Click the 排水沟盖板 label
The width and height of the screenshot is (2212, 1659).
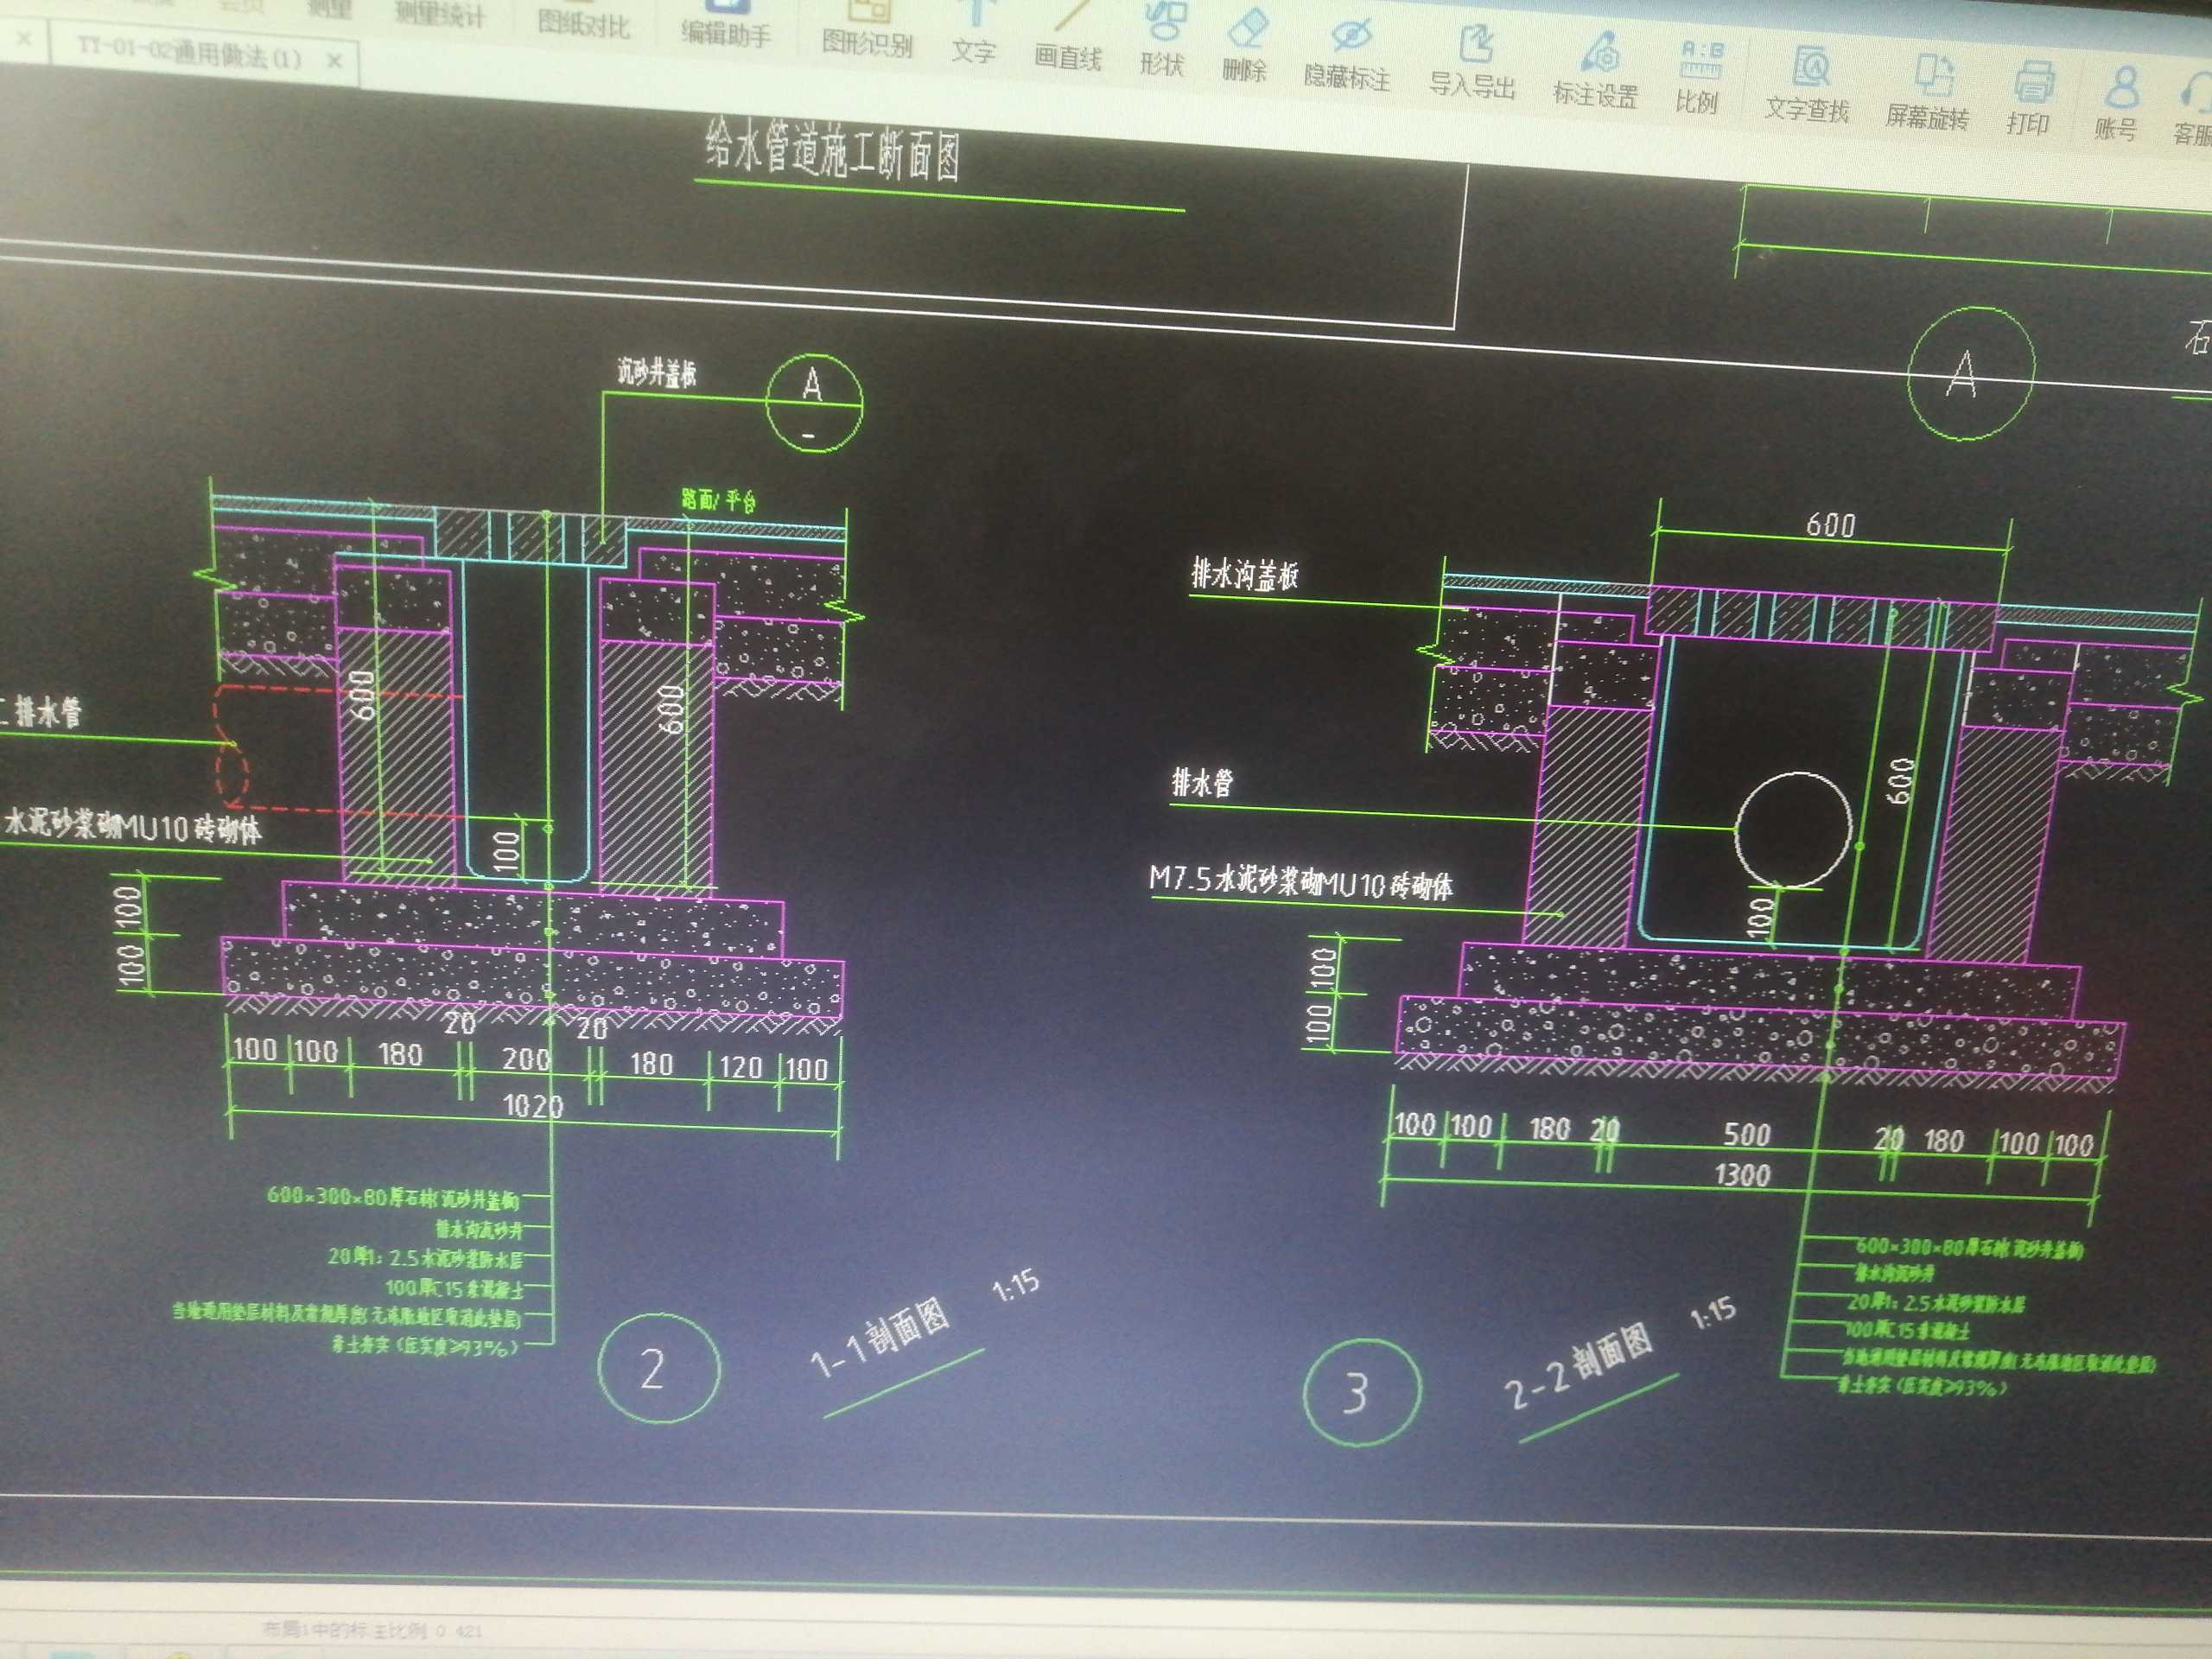[x=1245, y=574]
